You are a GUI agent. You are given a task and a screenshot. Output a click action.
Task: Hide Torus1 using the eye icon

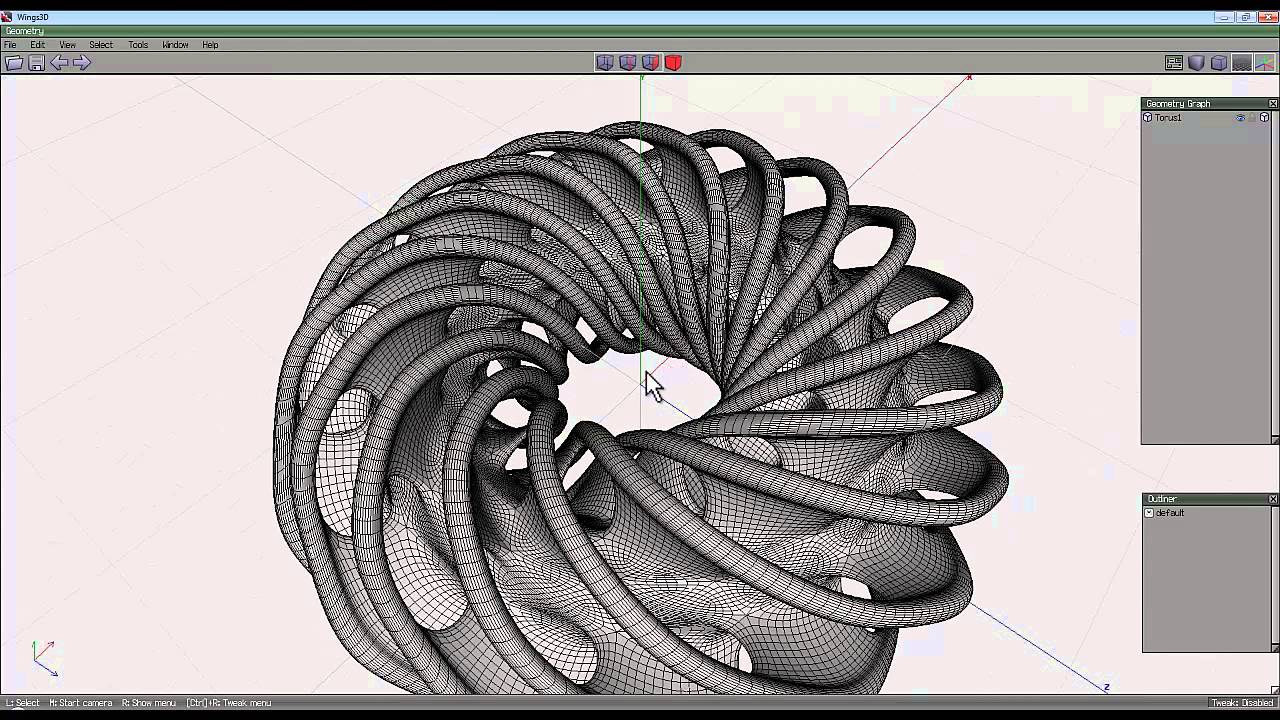(x=1240, y=118)
